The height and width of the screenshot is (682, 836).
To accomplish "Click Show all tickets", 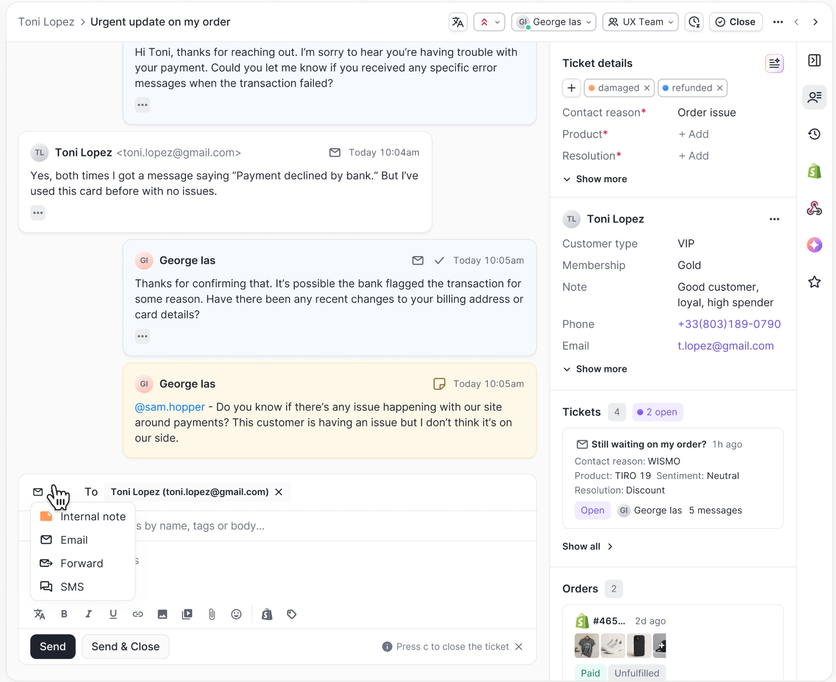I will (588, 547).
